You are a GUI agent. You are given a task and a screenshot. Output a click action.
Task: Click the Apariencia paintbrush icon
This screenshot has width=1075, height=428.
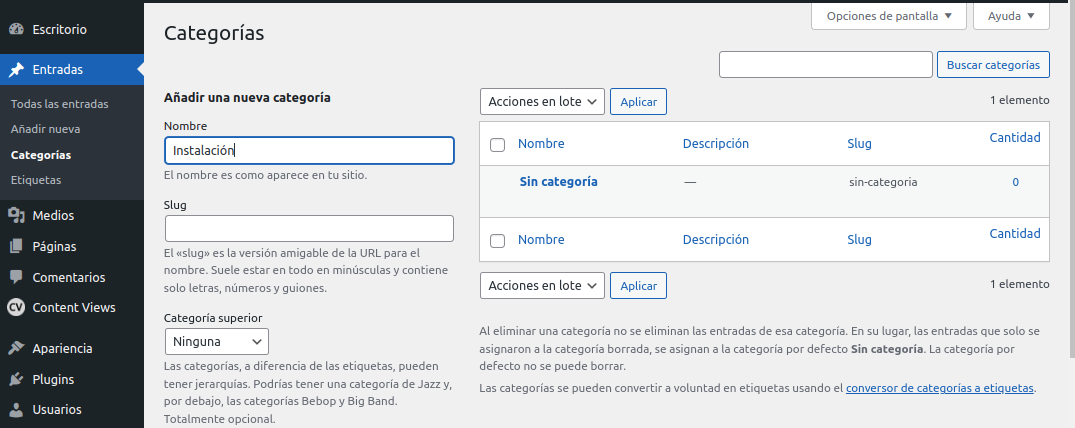pyautogui.click(x=16, y=349)
